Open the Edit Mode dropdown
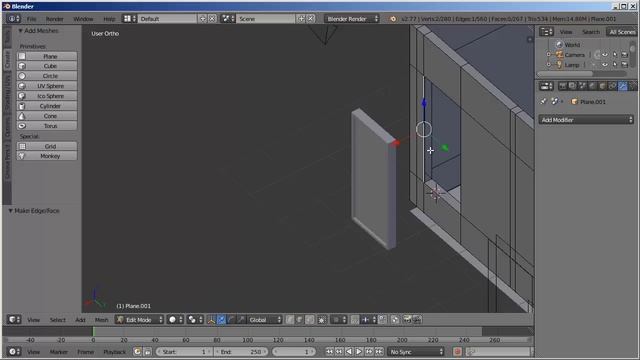This screenshot has height=360, width=640. tap(140, 320)
